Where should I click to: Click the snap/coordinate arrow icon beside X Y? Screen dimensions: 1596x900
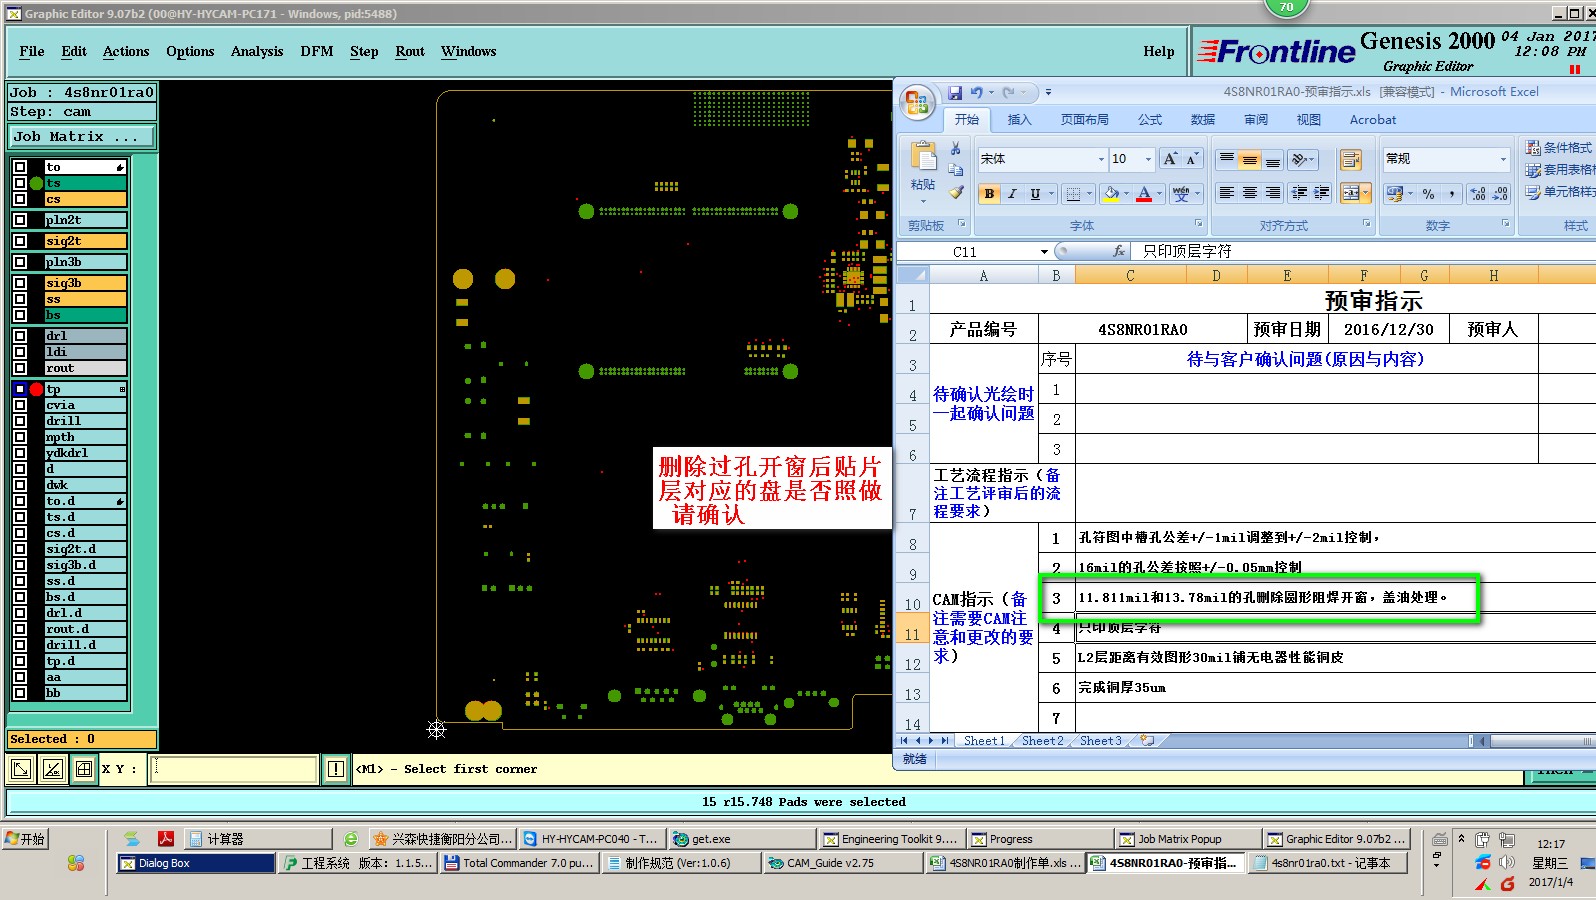click(20, 768)
